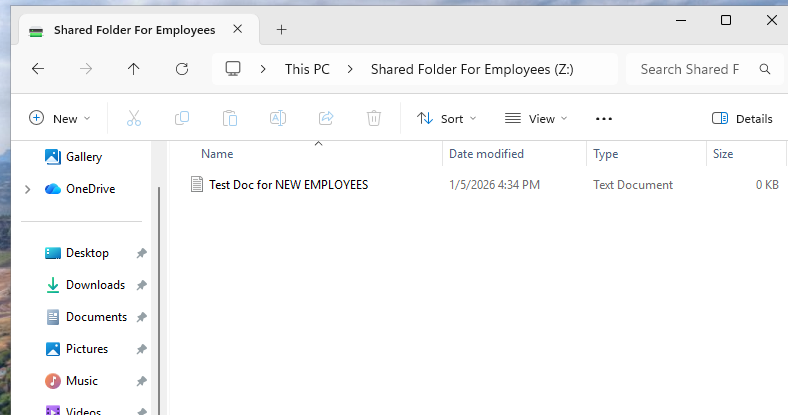Open the View layout dropdown
Screen dimensions: 788x415
coord(536,118)
